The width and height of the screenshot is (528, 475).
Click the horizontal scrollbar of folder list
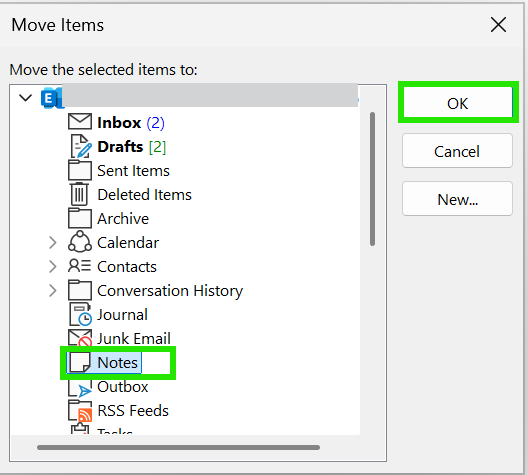(178, 447)
